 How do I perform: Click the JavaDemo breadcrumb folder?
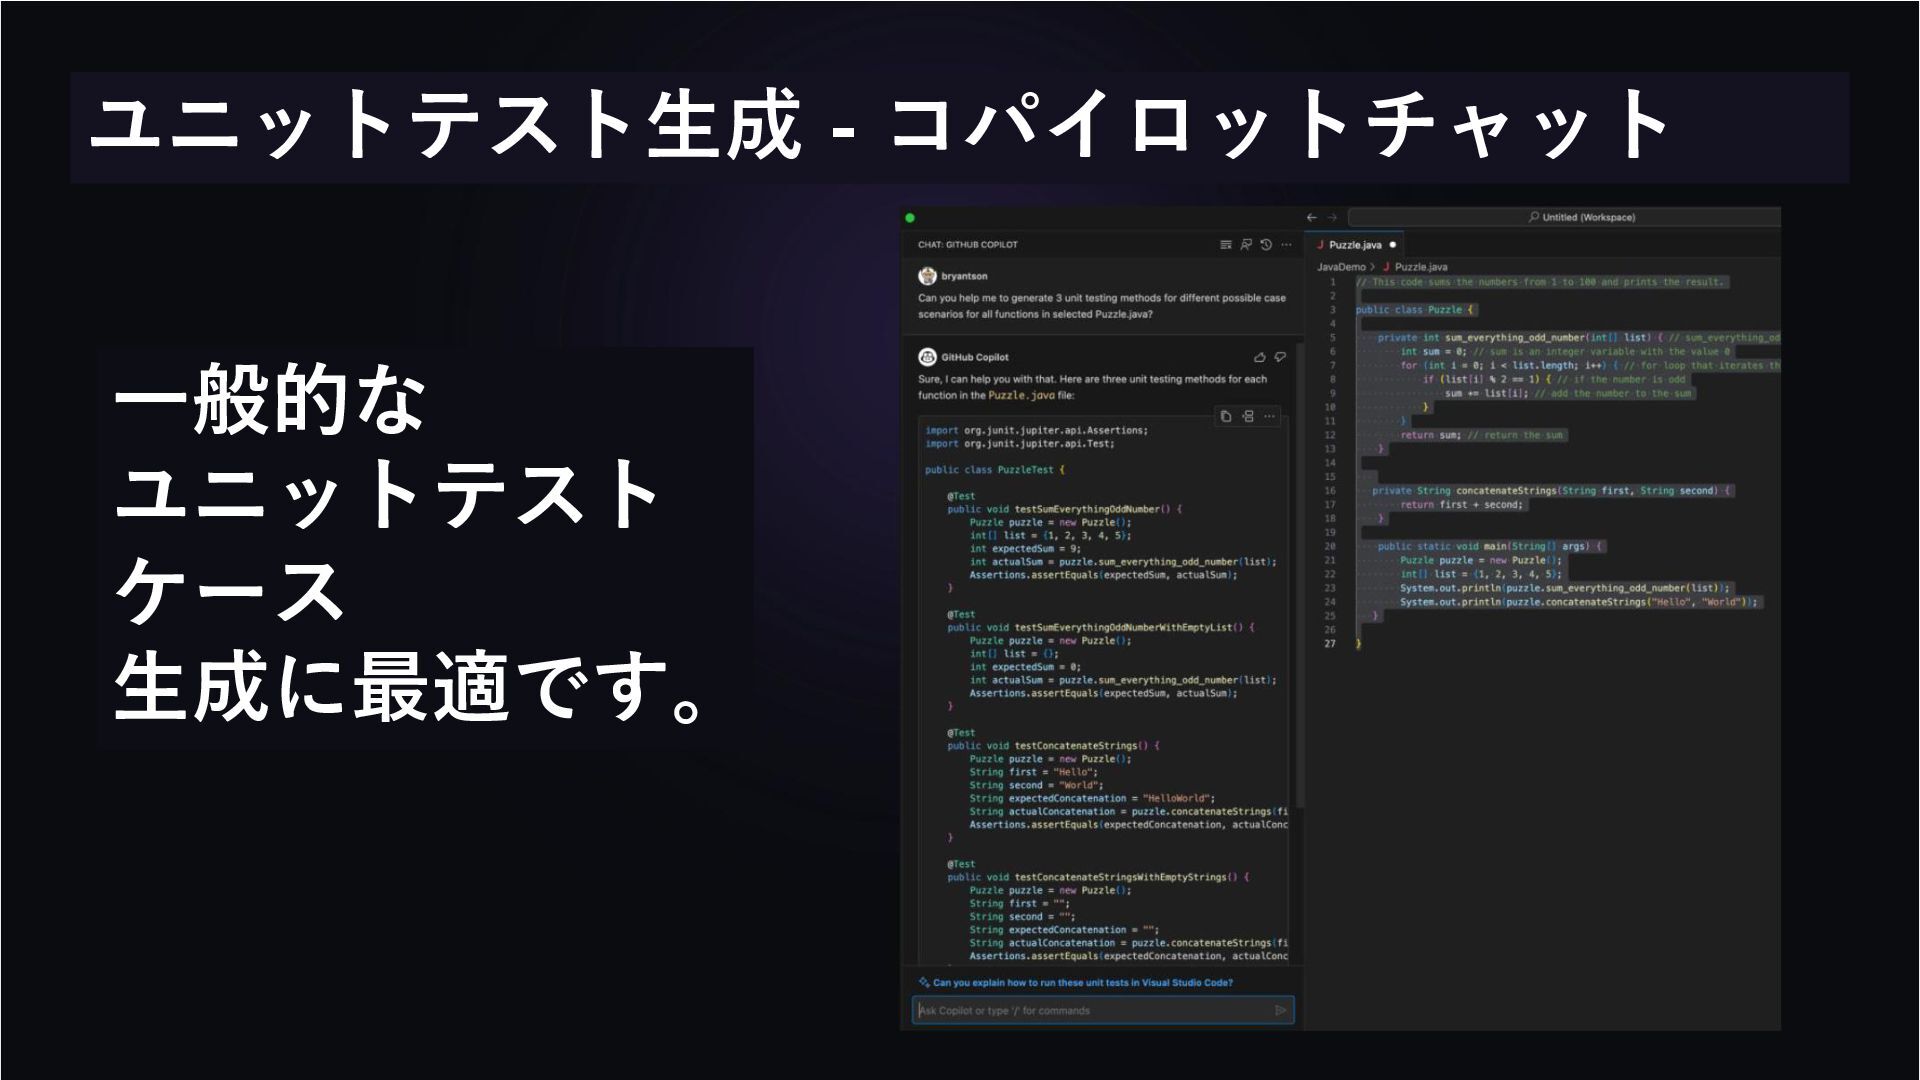click(1340, 267)
